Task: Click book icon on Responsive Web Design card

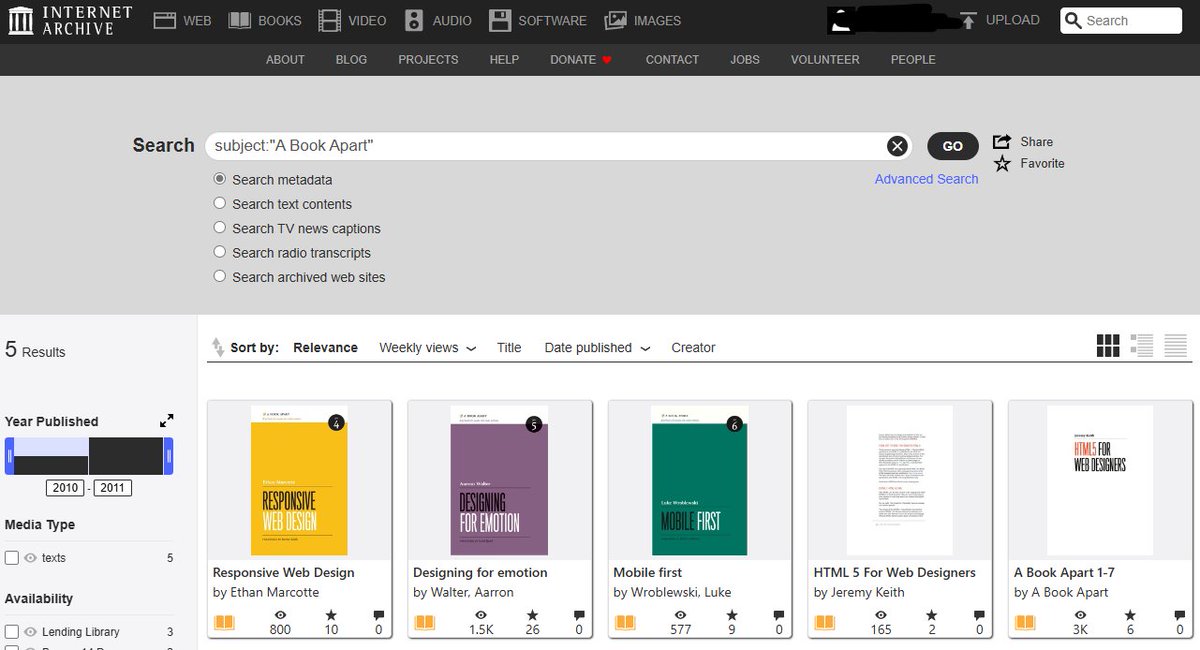Action: coord(224,623)
